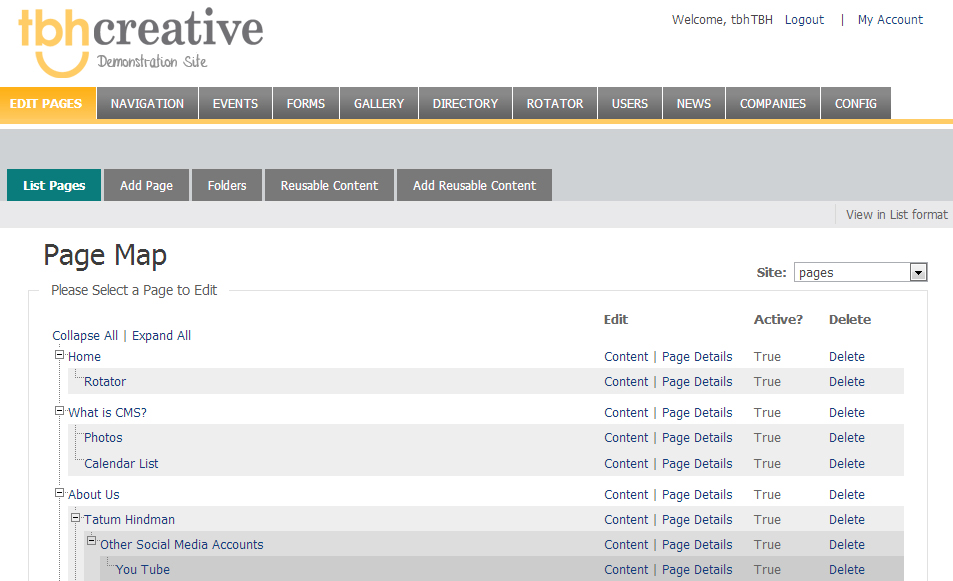Open Page Details for Calendar List

pos(697,464)
